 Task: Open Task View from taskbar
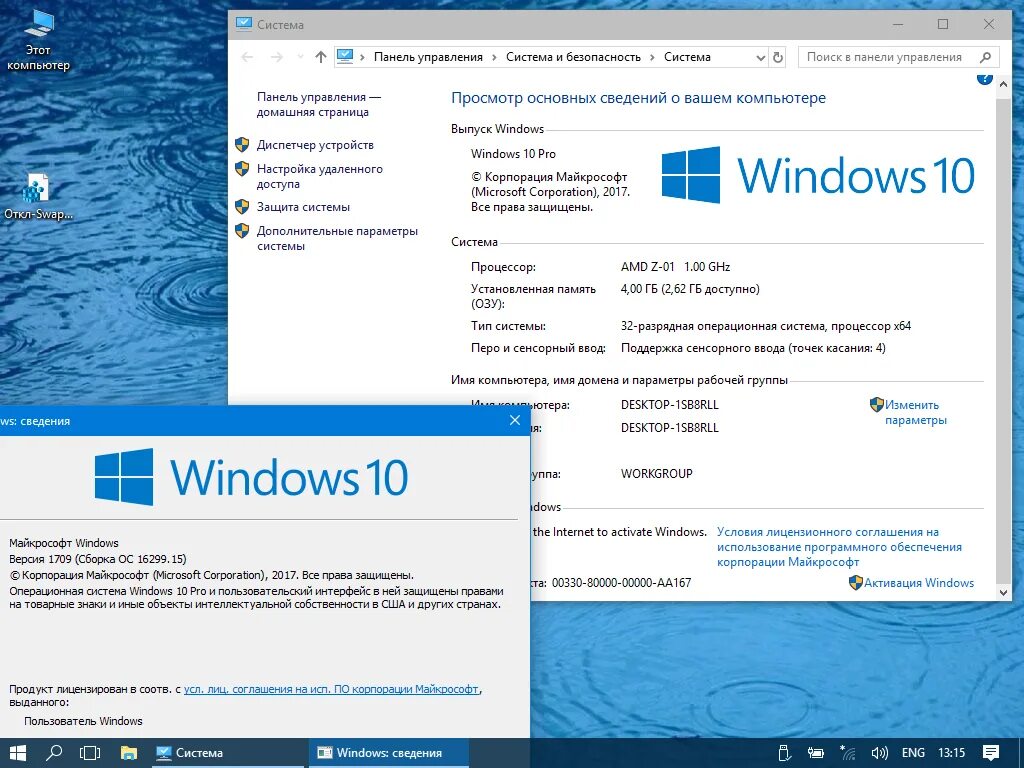tap(90, 753)
